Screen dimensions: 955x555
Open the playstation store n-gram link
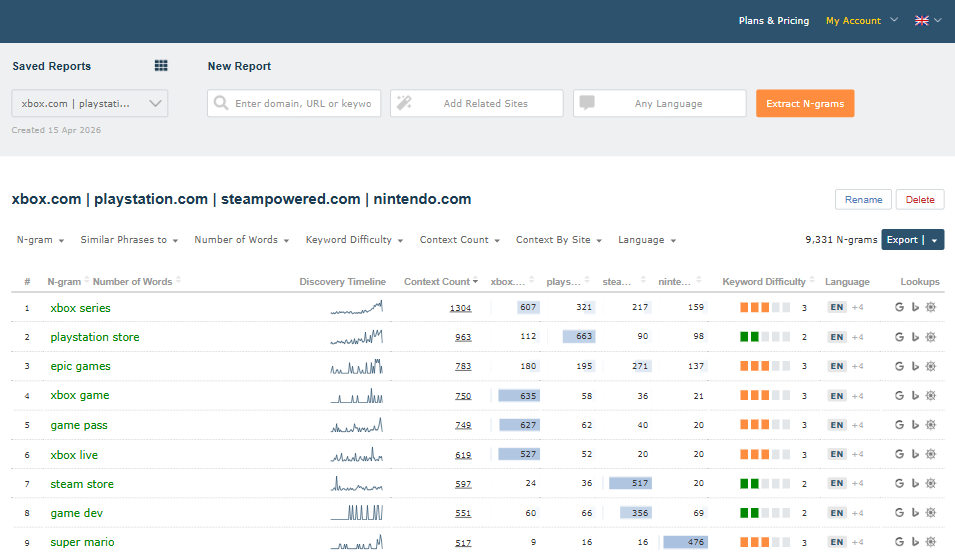(x=95, y=337)
